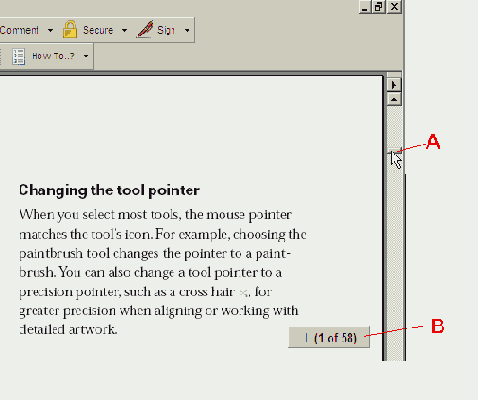
Task: Click the red pen Sign icon
Action: [x=145, y=29]
